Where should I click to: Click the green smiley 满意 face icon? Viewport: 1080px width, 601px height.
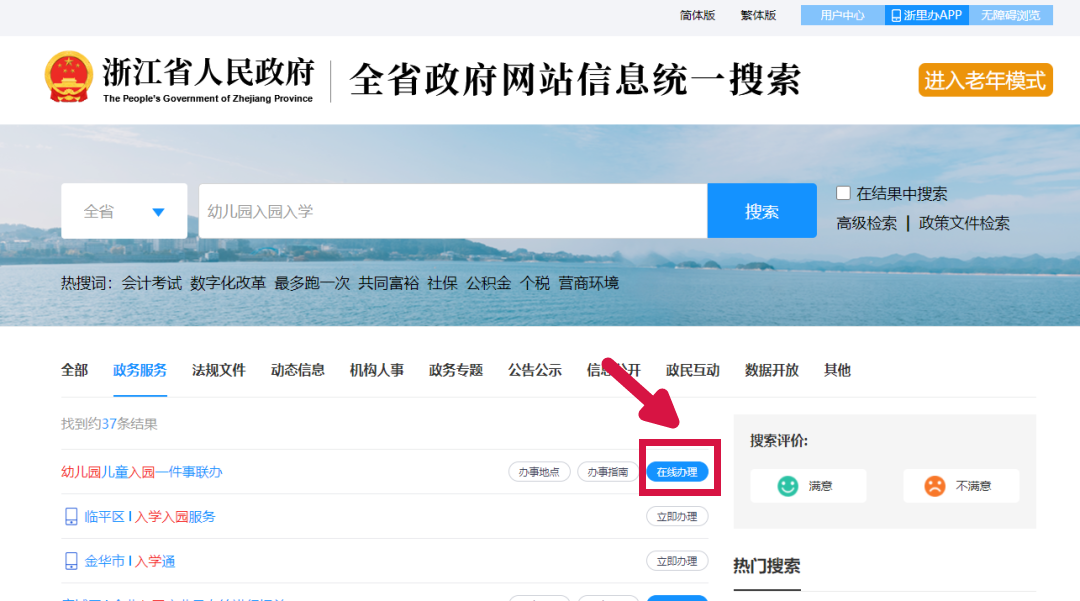point(787,486)
